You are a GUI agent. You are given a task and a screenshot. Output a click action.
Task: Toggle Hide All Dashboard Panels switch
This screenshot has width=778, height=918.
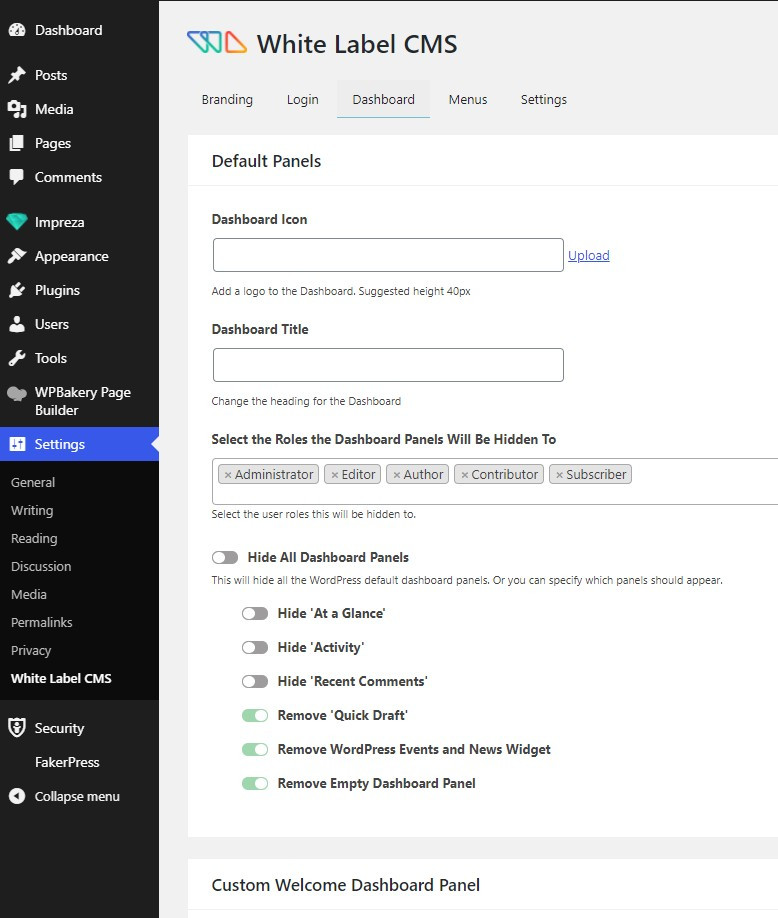pos(225,557)
